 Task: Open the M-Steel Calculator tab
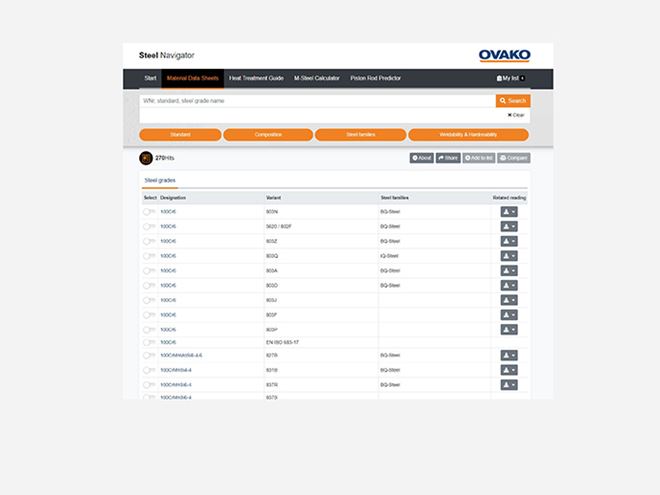pos(317,78)
